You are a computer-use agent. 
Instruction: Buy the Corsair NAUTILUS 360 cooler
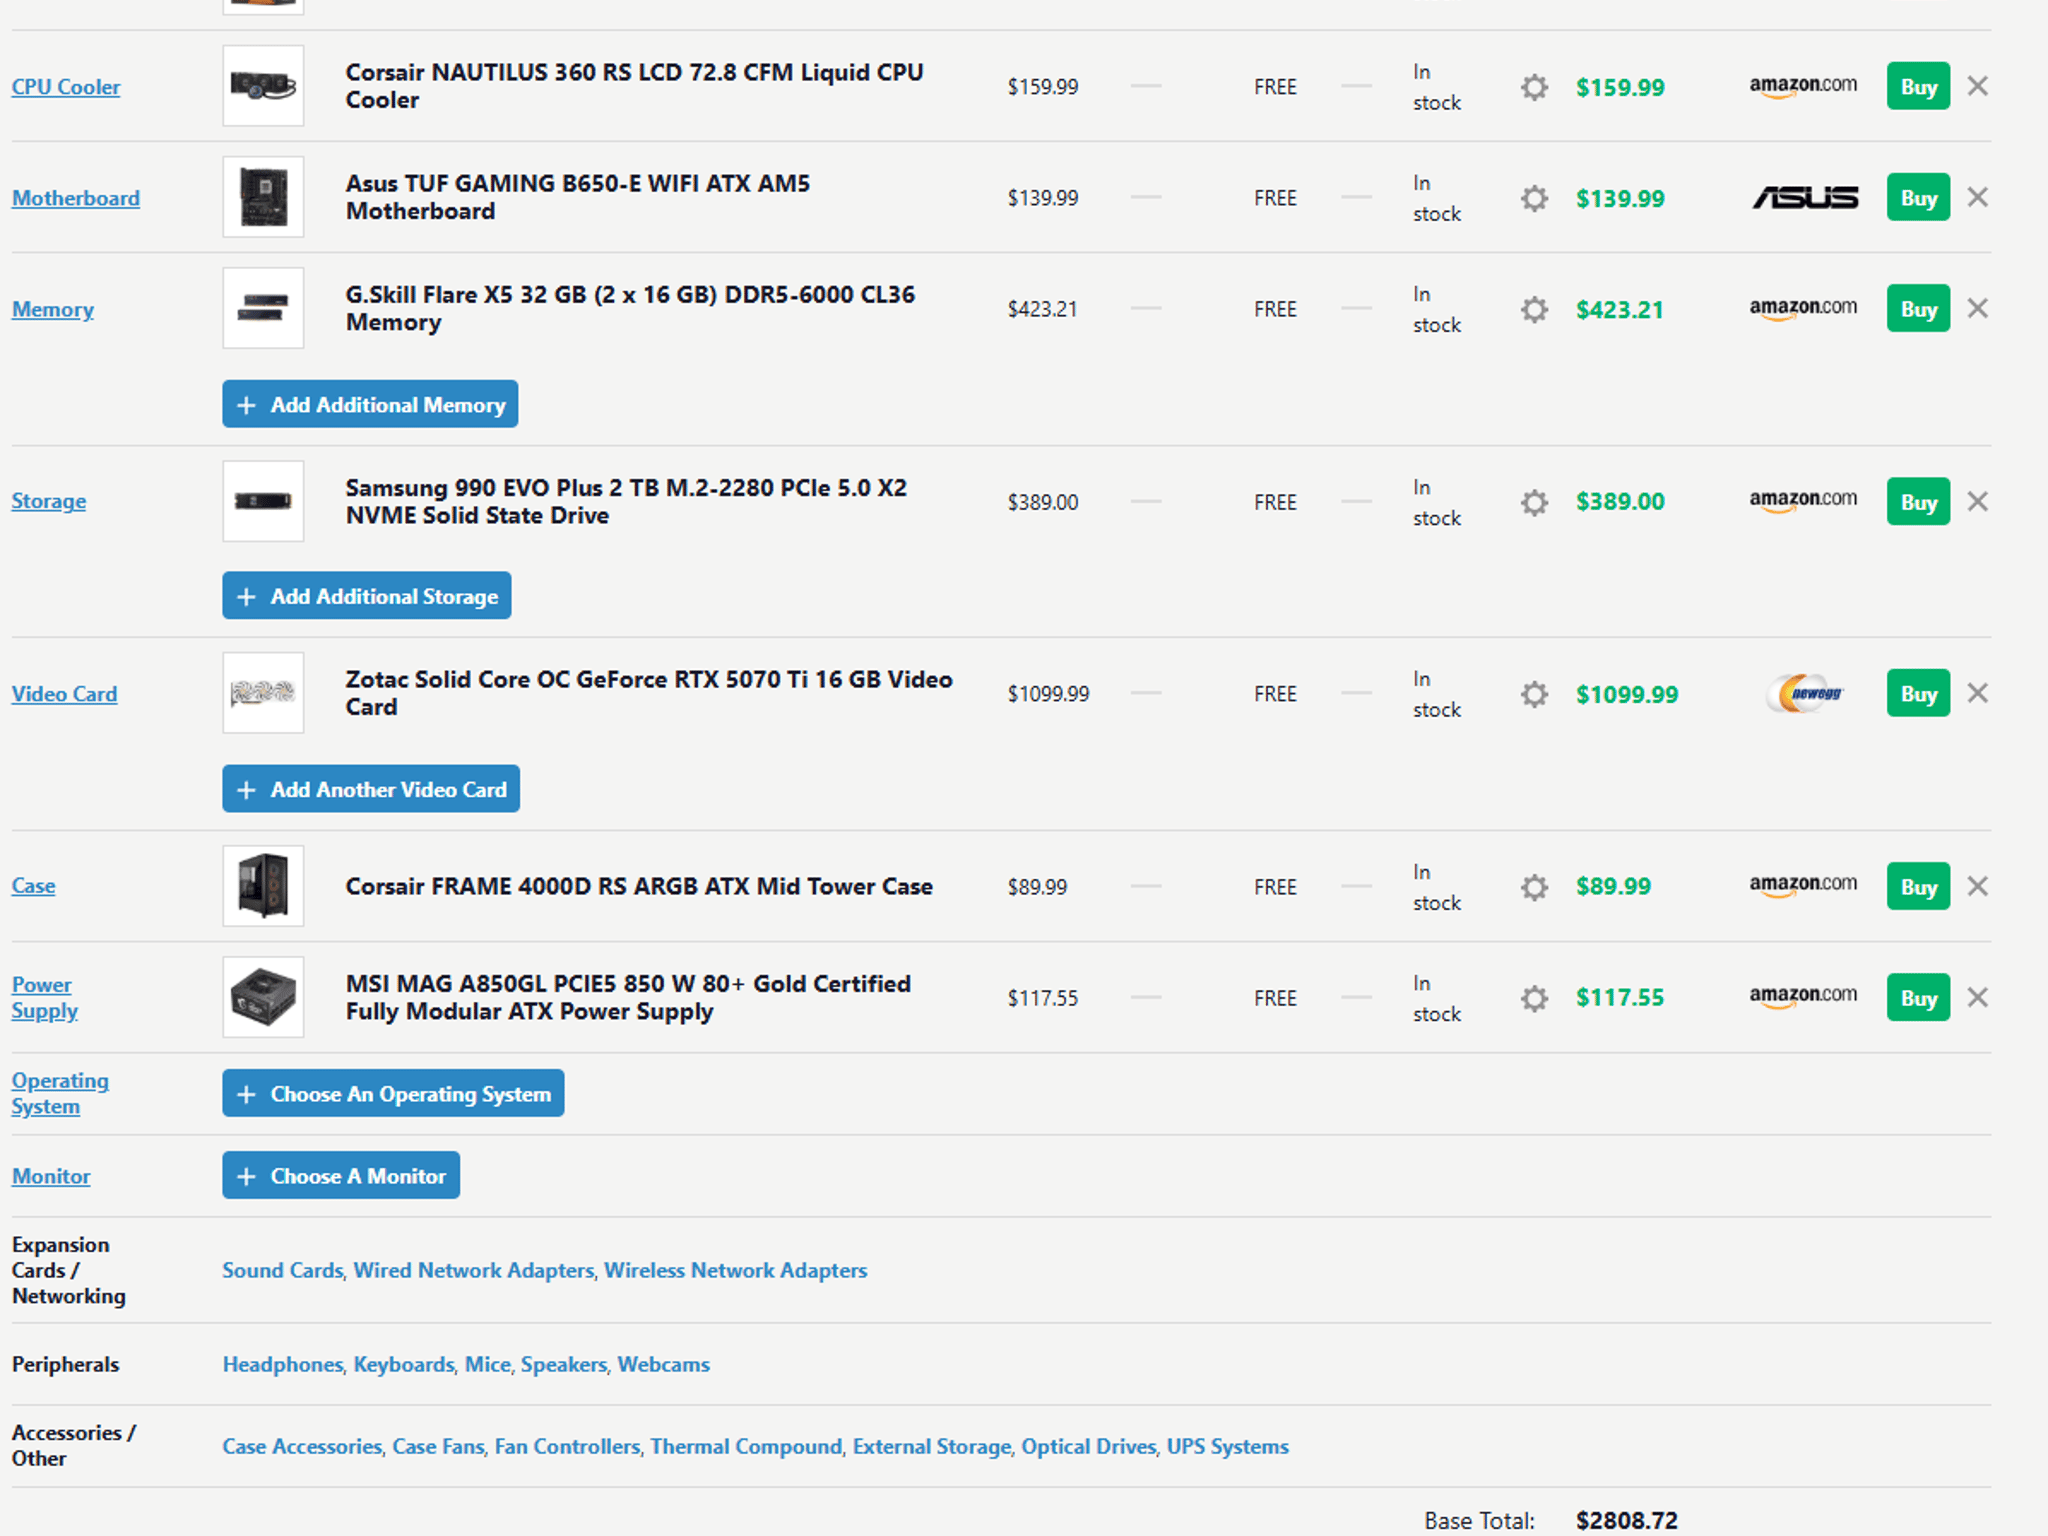tap(1918, 87)
